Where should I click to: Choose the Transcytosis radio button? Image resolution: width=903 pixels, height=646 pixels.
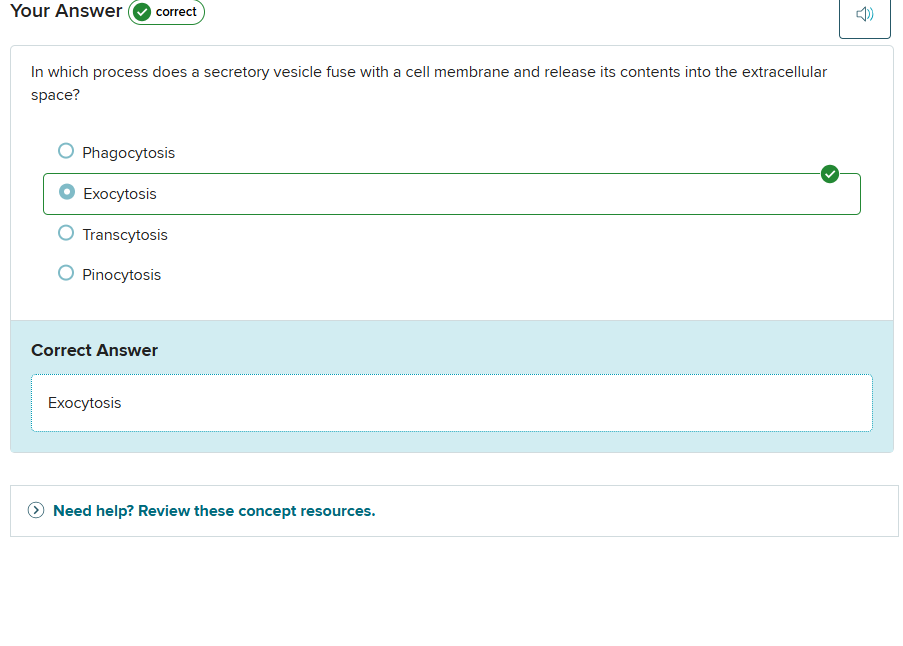(66, 233)
